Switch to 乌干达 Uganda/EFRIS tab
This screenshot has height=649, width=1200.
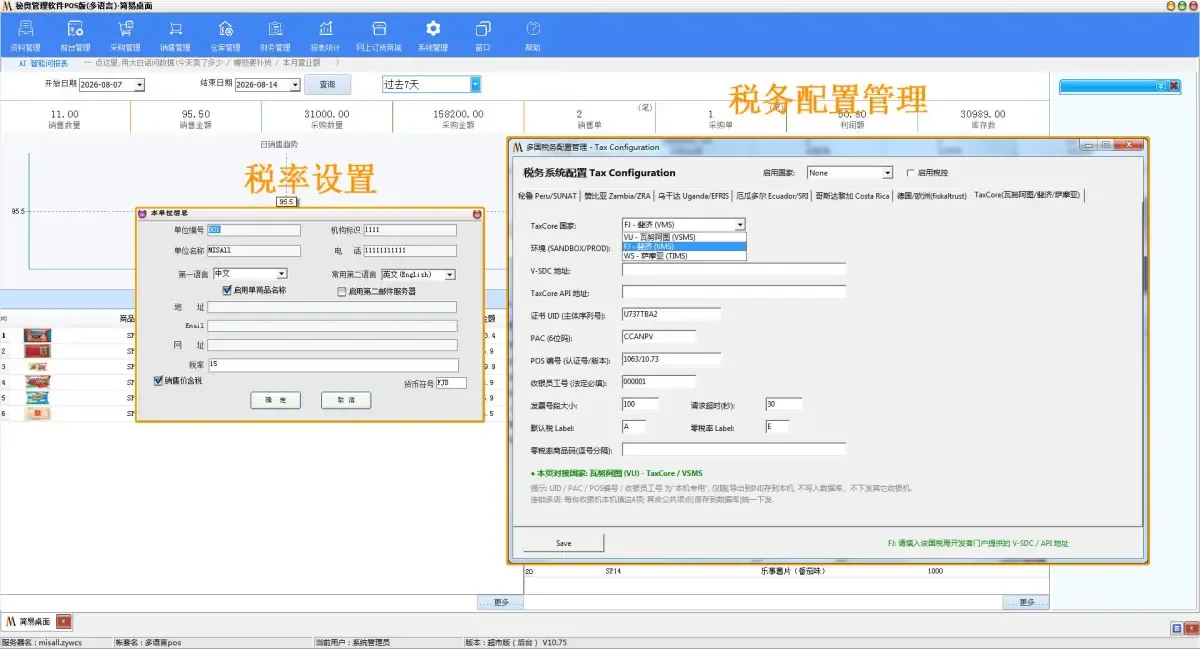[694, 196]
